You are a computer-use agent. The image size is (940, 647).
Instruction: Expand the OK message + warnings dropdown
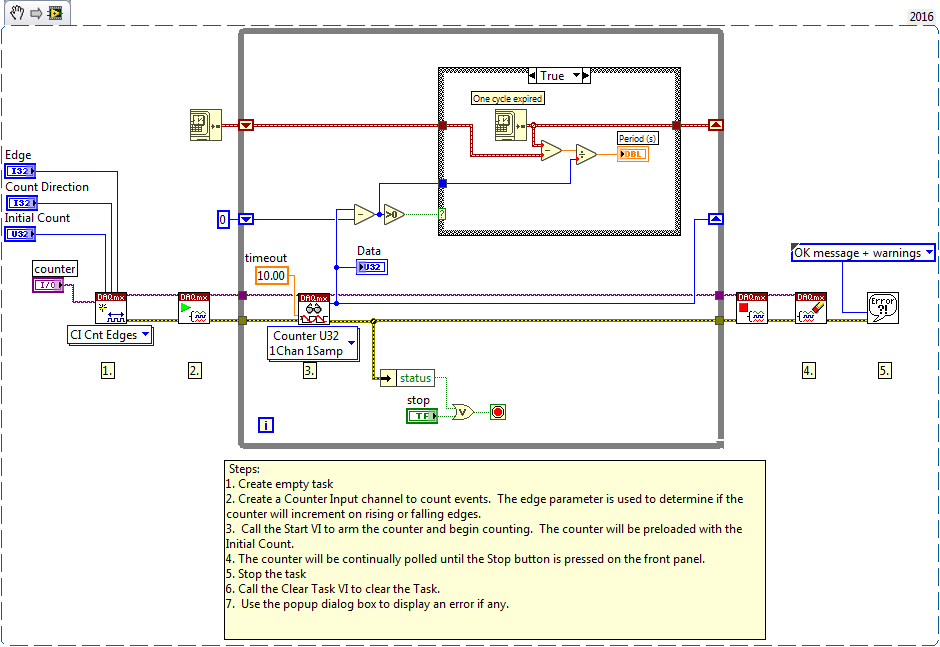863,253
